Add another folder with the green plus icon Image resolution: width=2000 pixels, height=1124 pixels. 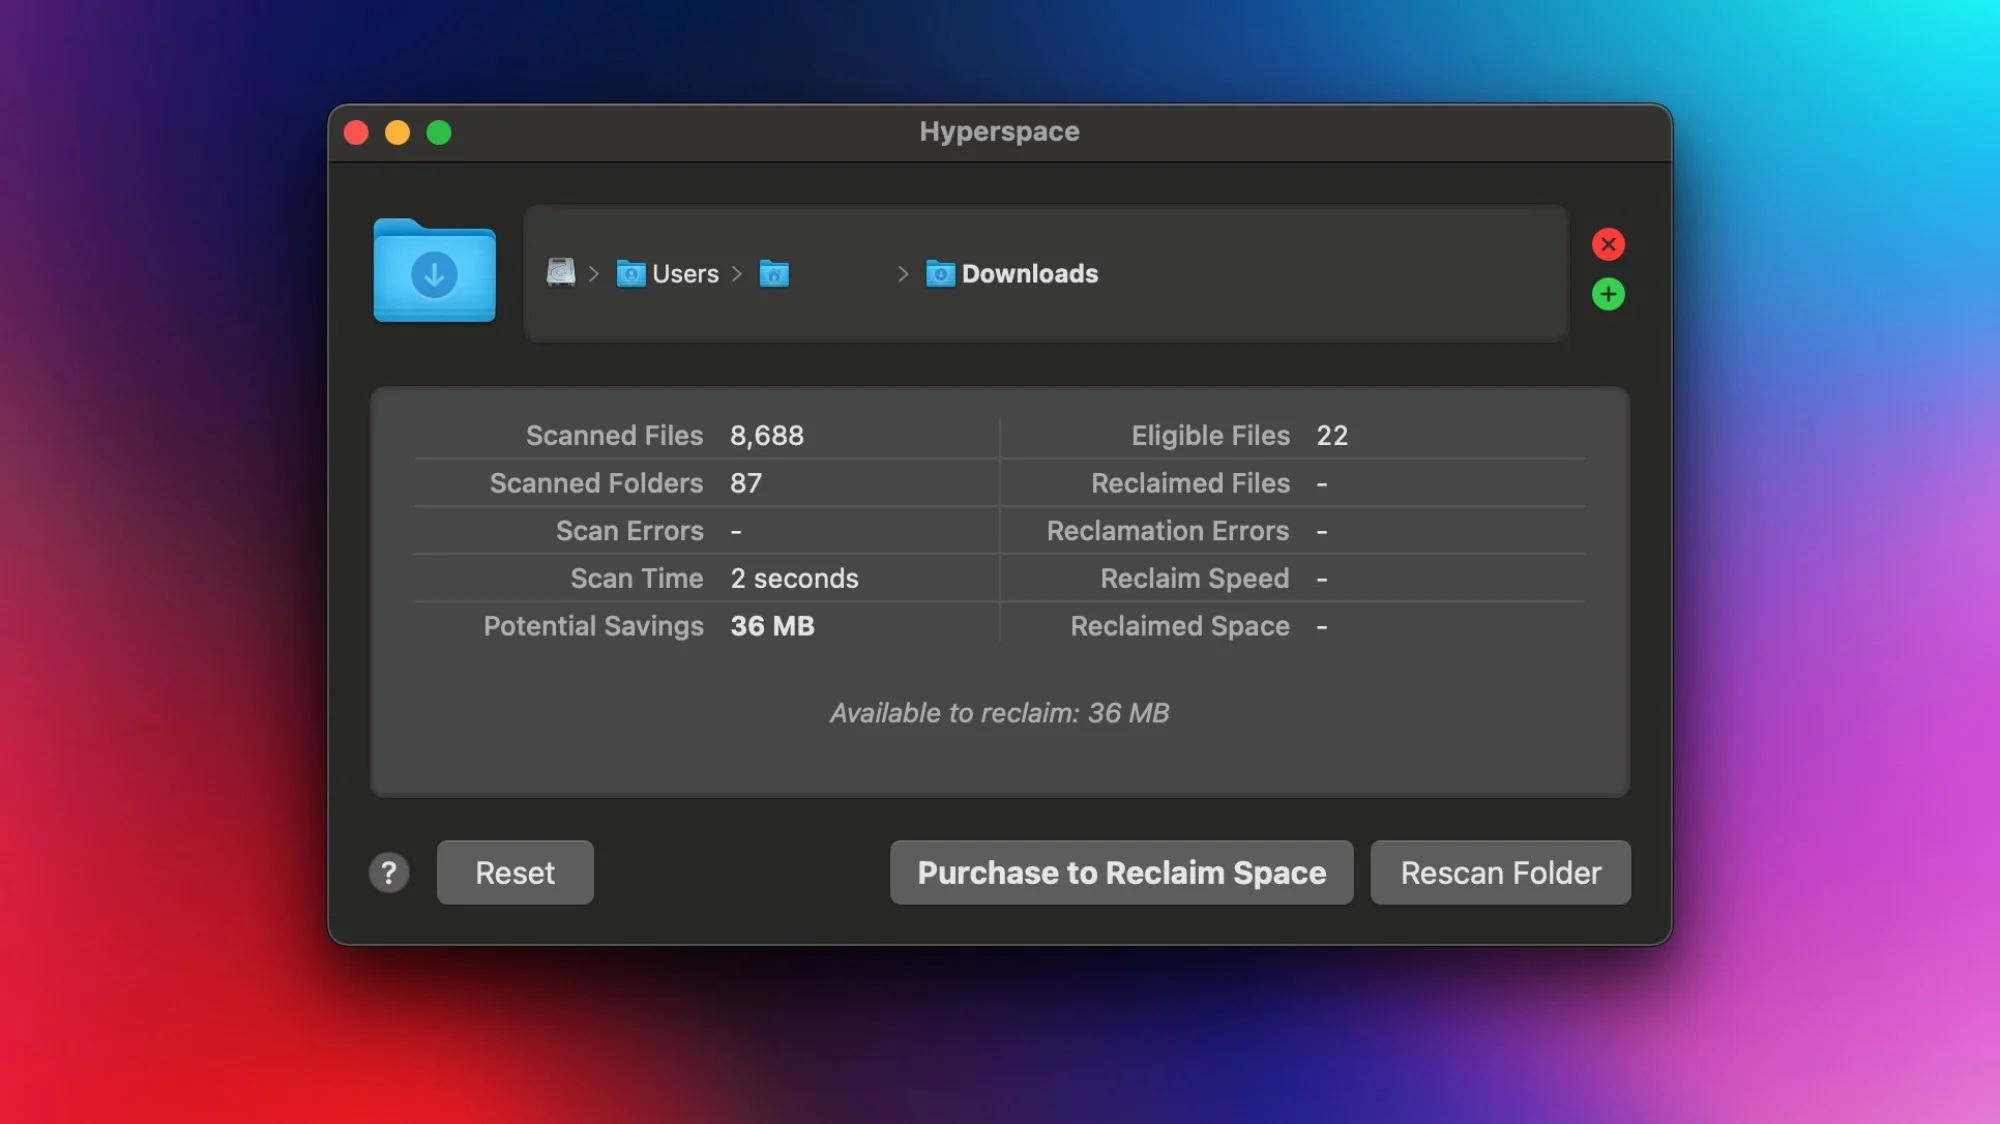point(1608,293)
